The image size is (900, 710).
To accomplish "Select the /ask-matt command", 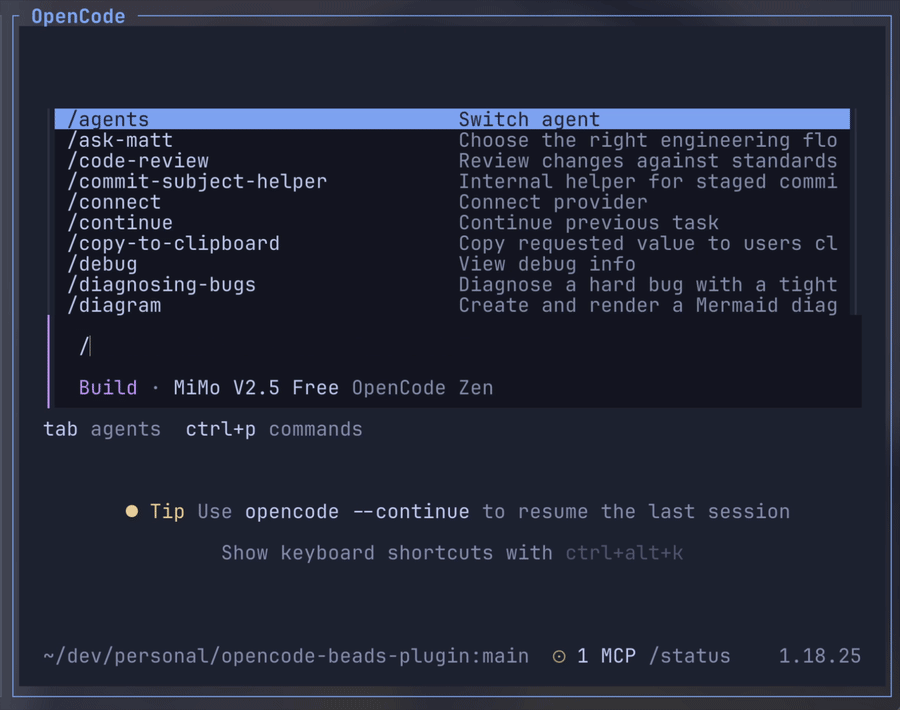I will click(x=452, y=139).
